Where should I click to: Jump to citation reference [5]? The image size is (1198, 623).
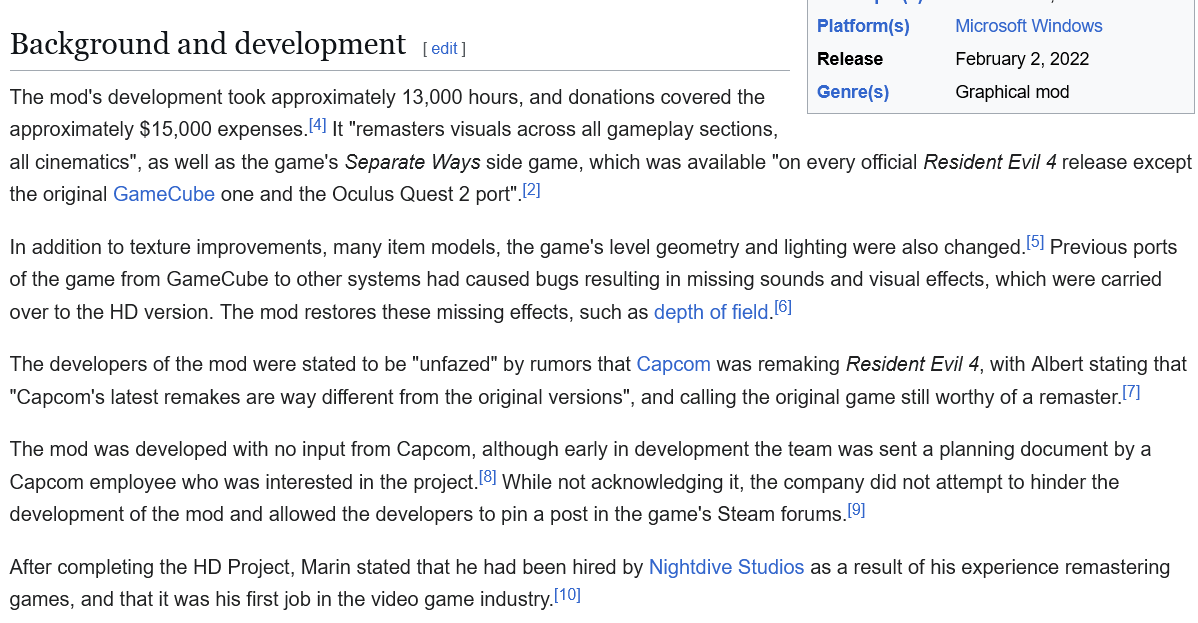pyautogui.click(x=1035, y=242)
